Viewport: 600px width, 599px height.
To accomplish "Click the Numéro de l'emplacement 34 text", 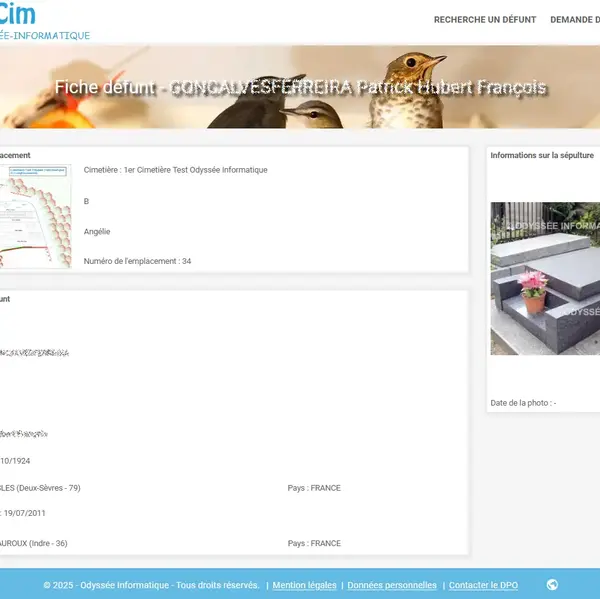I will (x=137, y=261).
